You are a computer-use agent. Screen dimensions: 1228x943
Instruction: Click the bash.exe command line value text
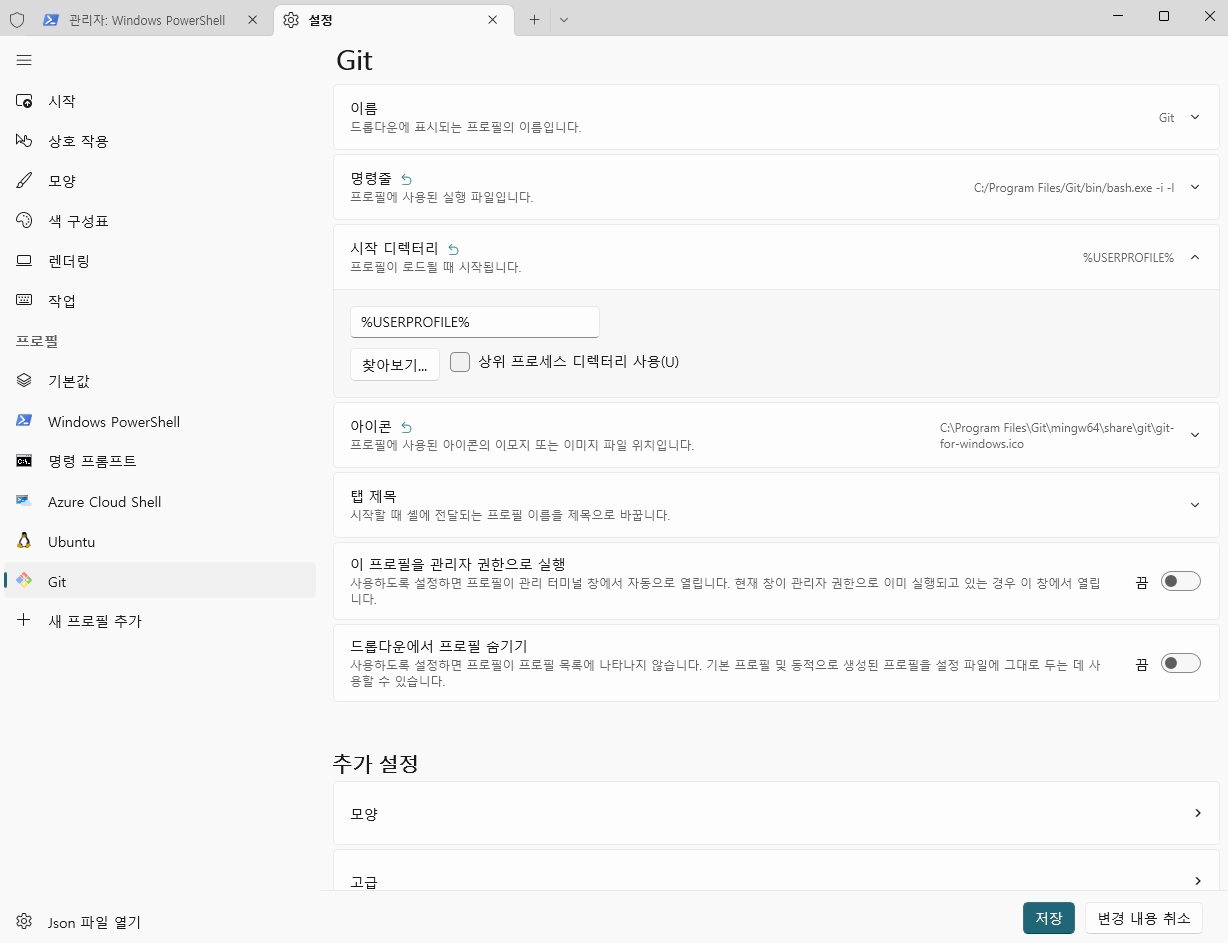point(1074,187)
